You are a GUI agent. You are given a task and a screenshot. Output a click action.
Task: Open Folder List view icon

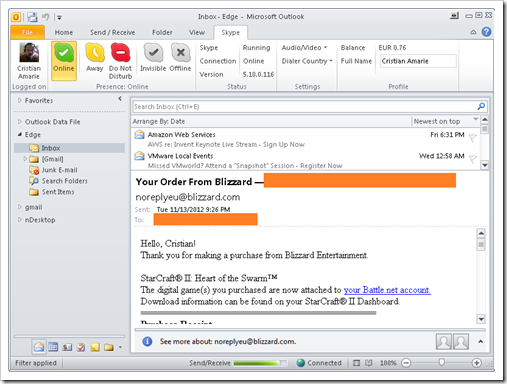109,347
